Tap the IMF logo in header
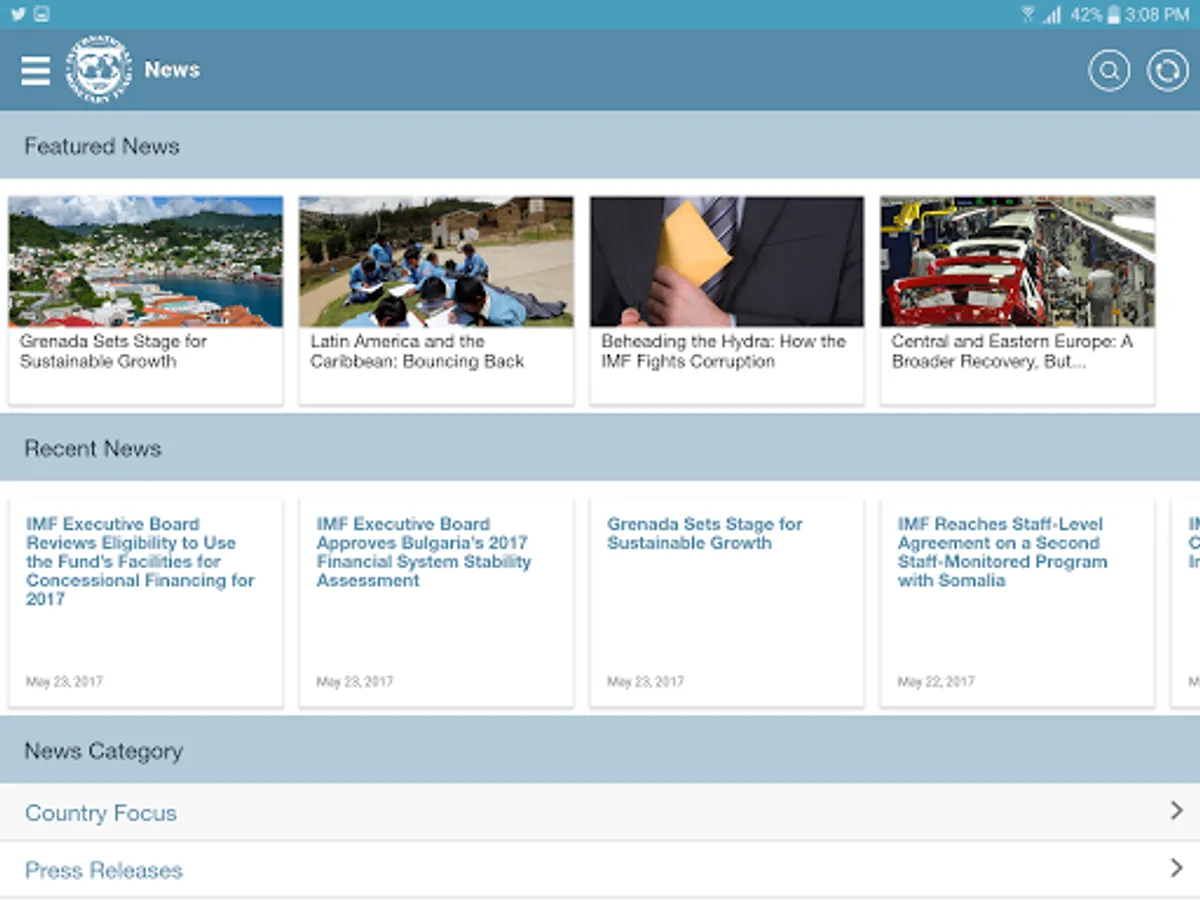Viewport: 1200px width, 900px height. 99,70
